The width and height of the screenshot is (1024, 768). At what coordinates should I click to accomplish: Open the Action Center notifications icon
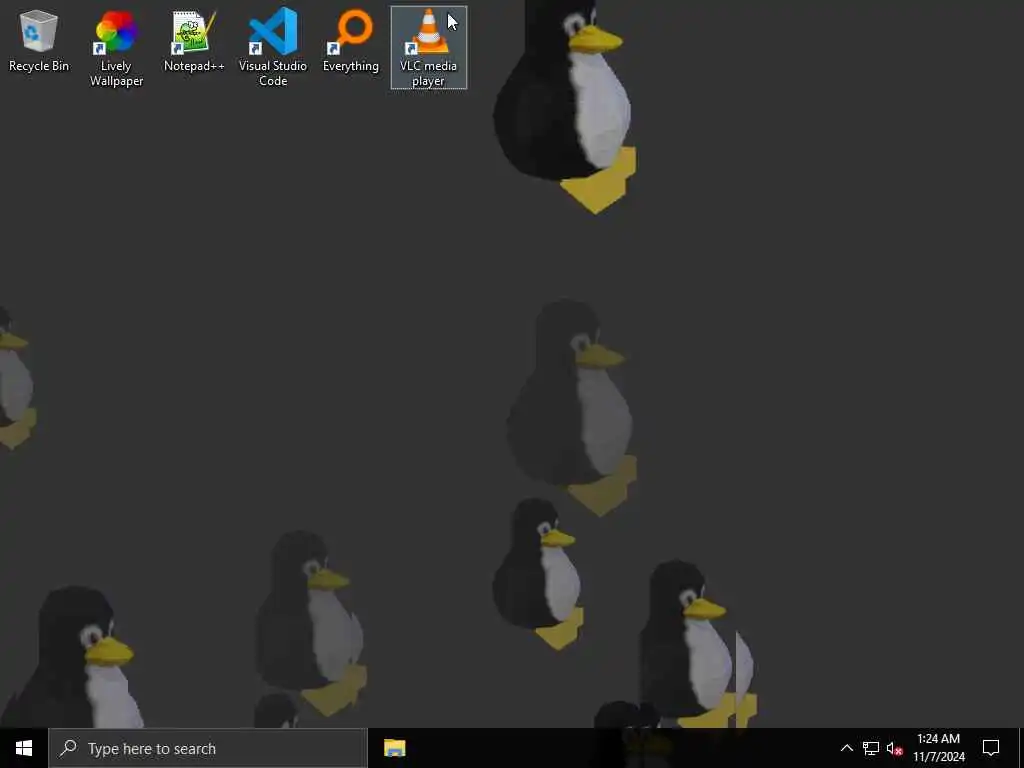[991, 748]
